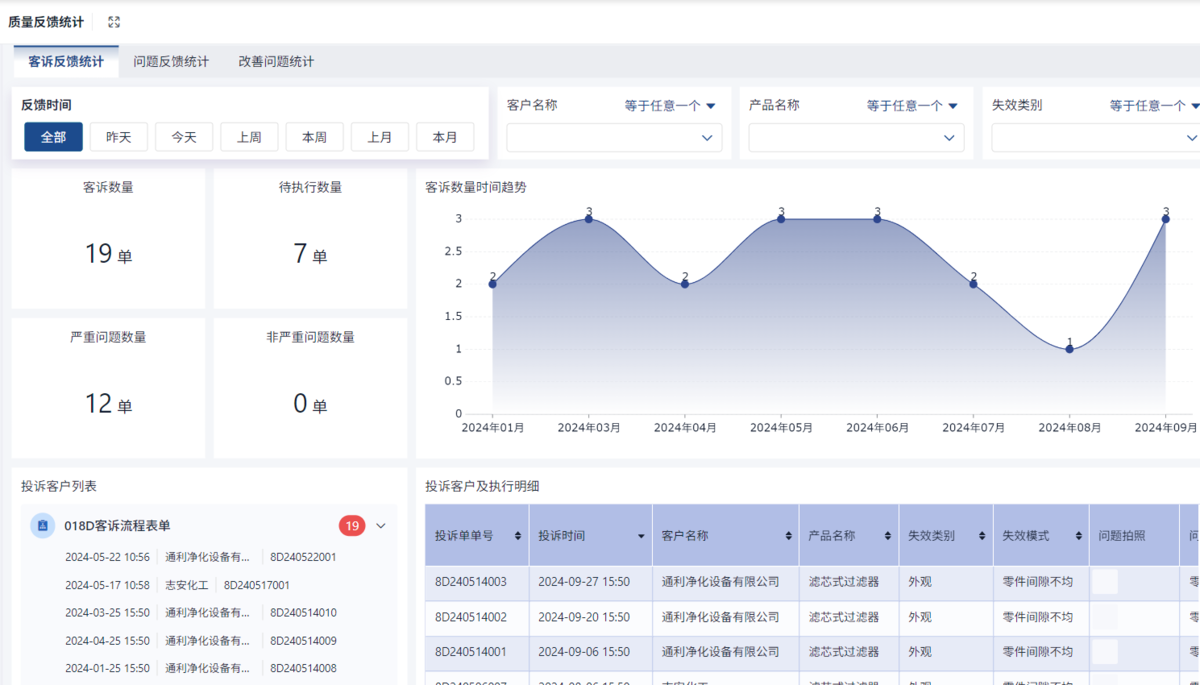Select the 昨天 time filter

[x=118, y=137]
